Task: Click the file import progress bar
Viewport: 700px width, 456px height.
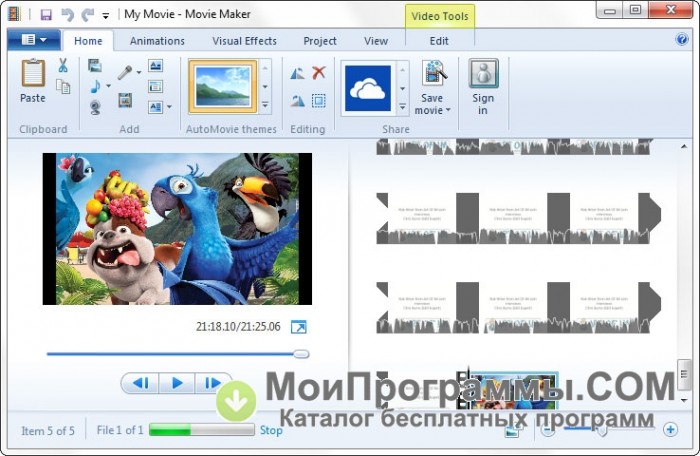Action: click(202, 430)
